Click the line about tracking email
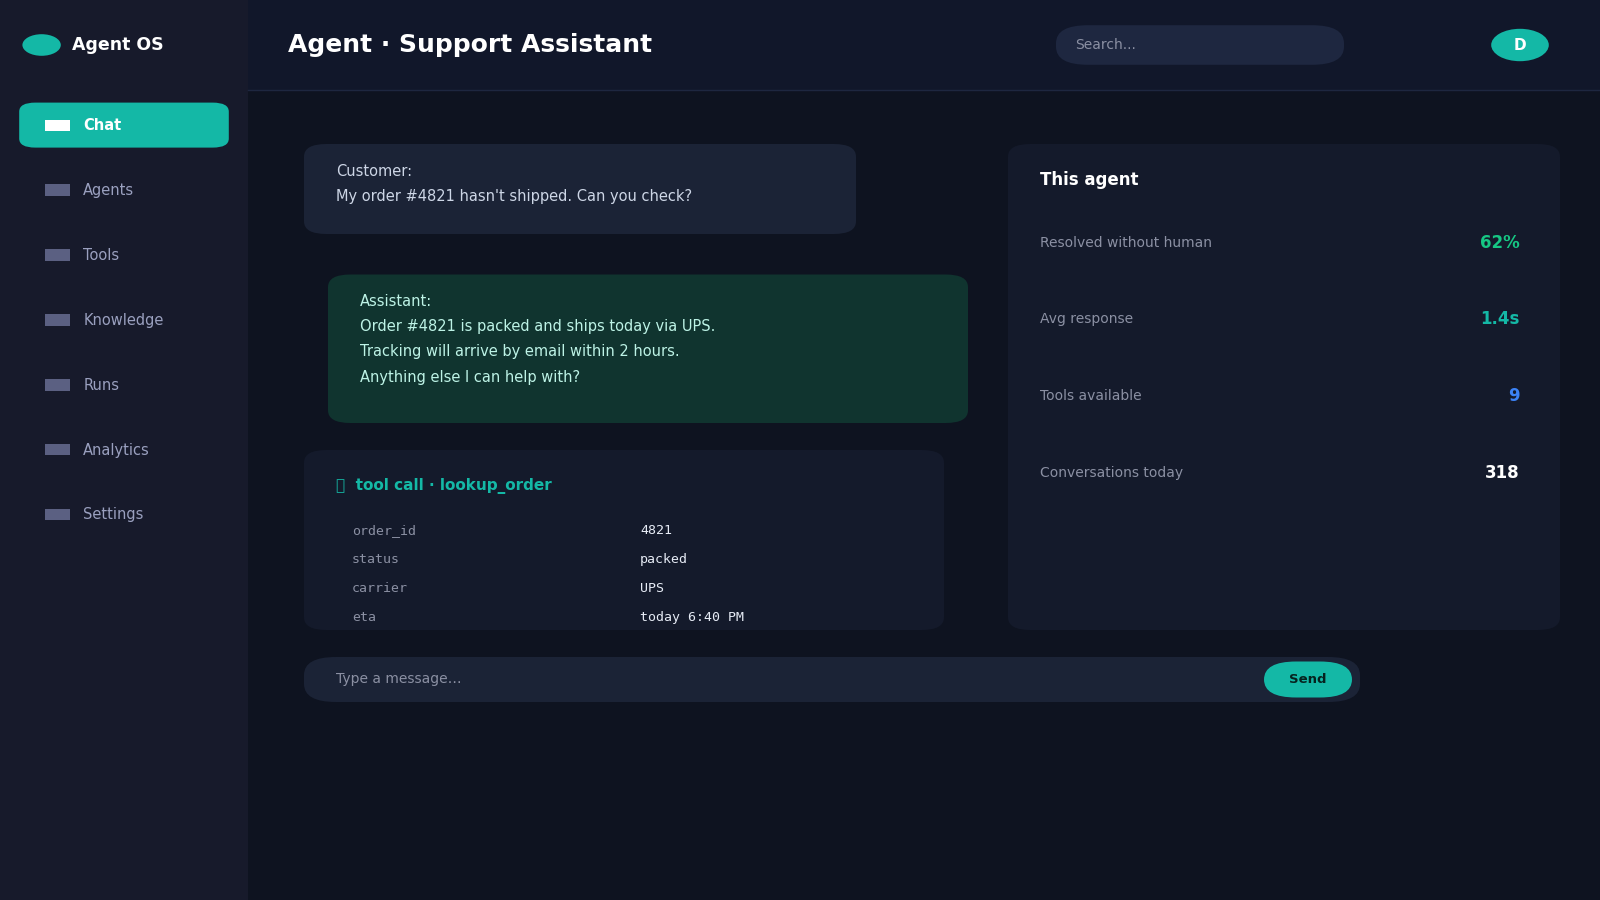Screen dimensions: 1600x900 pyautogui.click(x=519, y=351)
